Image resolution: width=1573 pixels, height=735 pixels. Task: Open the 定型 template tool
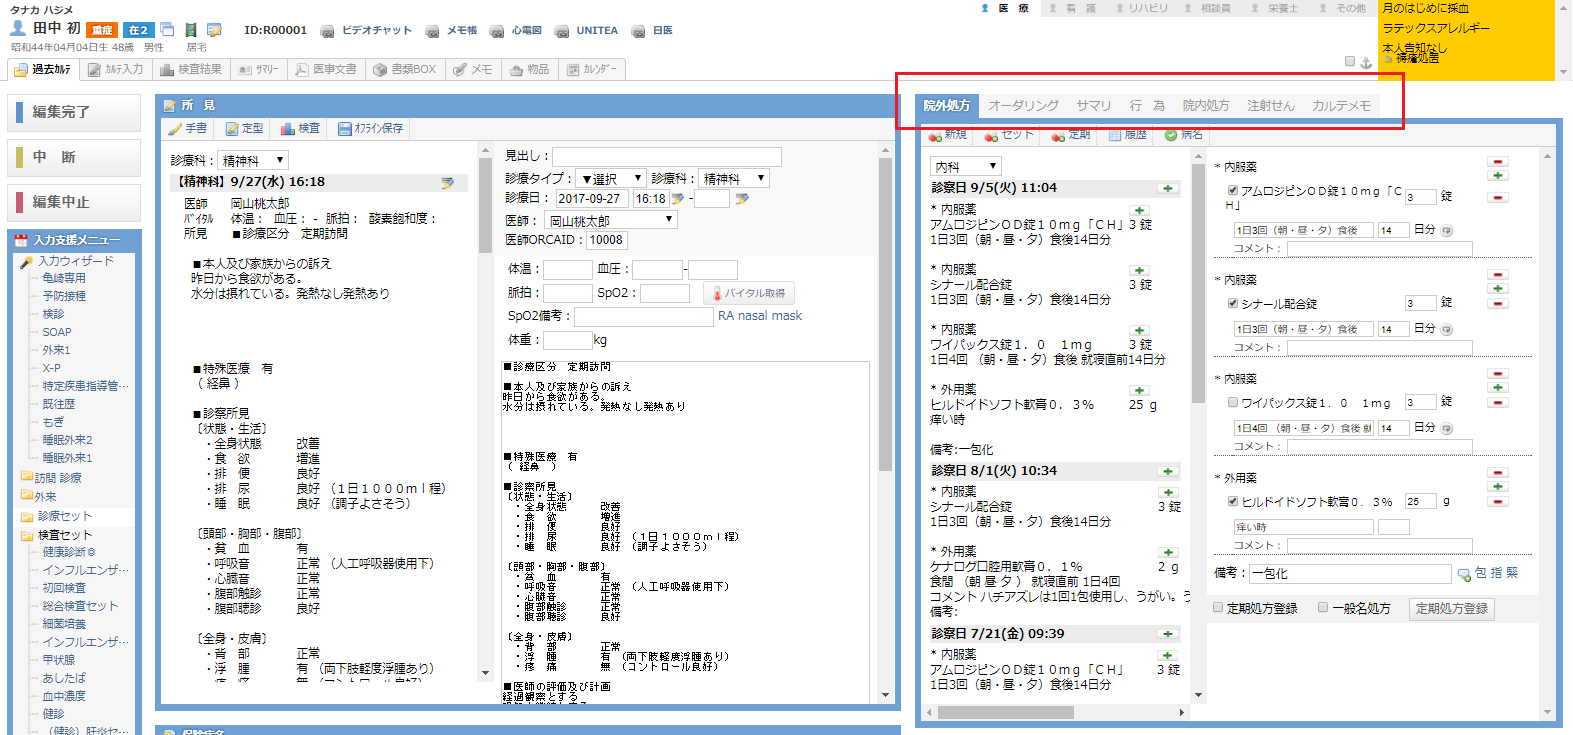click(x=245, y=128)
